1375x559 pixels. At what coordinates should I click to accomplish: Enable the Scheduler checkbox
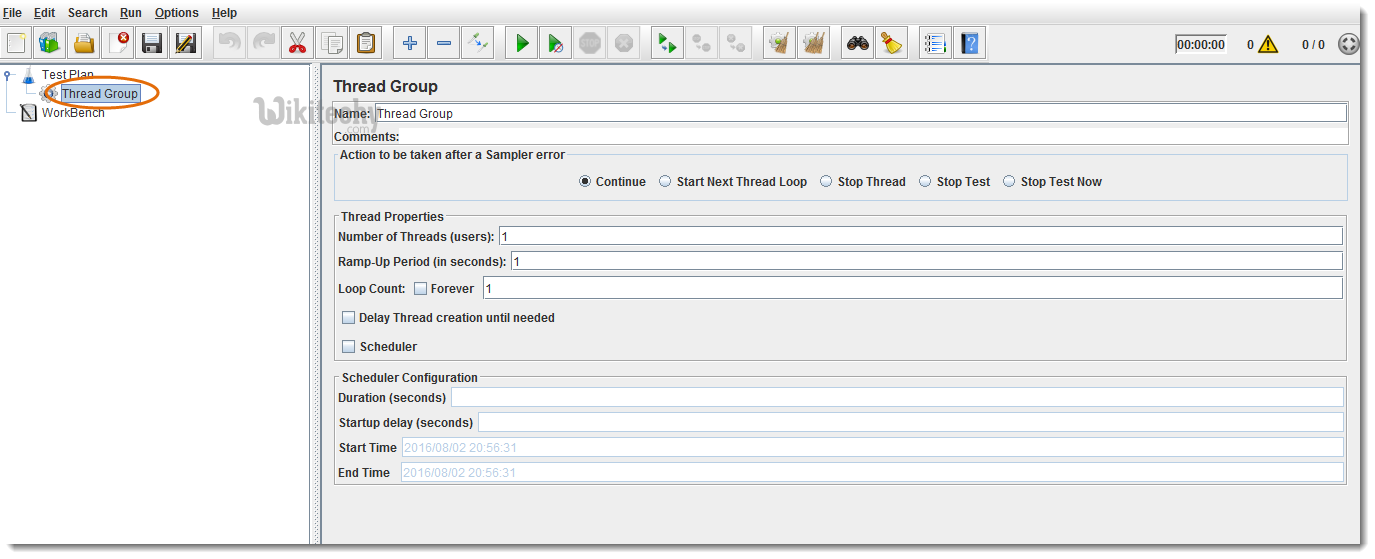pos(349,347)
